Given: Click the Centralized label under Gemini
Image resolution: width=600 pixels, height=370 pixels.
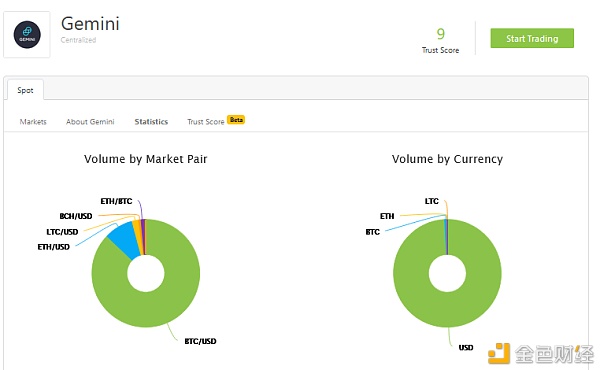Looking at the screenshot, I should 78,40.
